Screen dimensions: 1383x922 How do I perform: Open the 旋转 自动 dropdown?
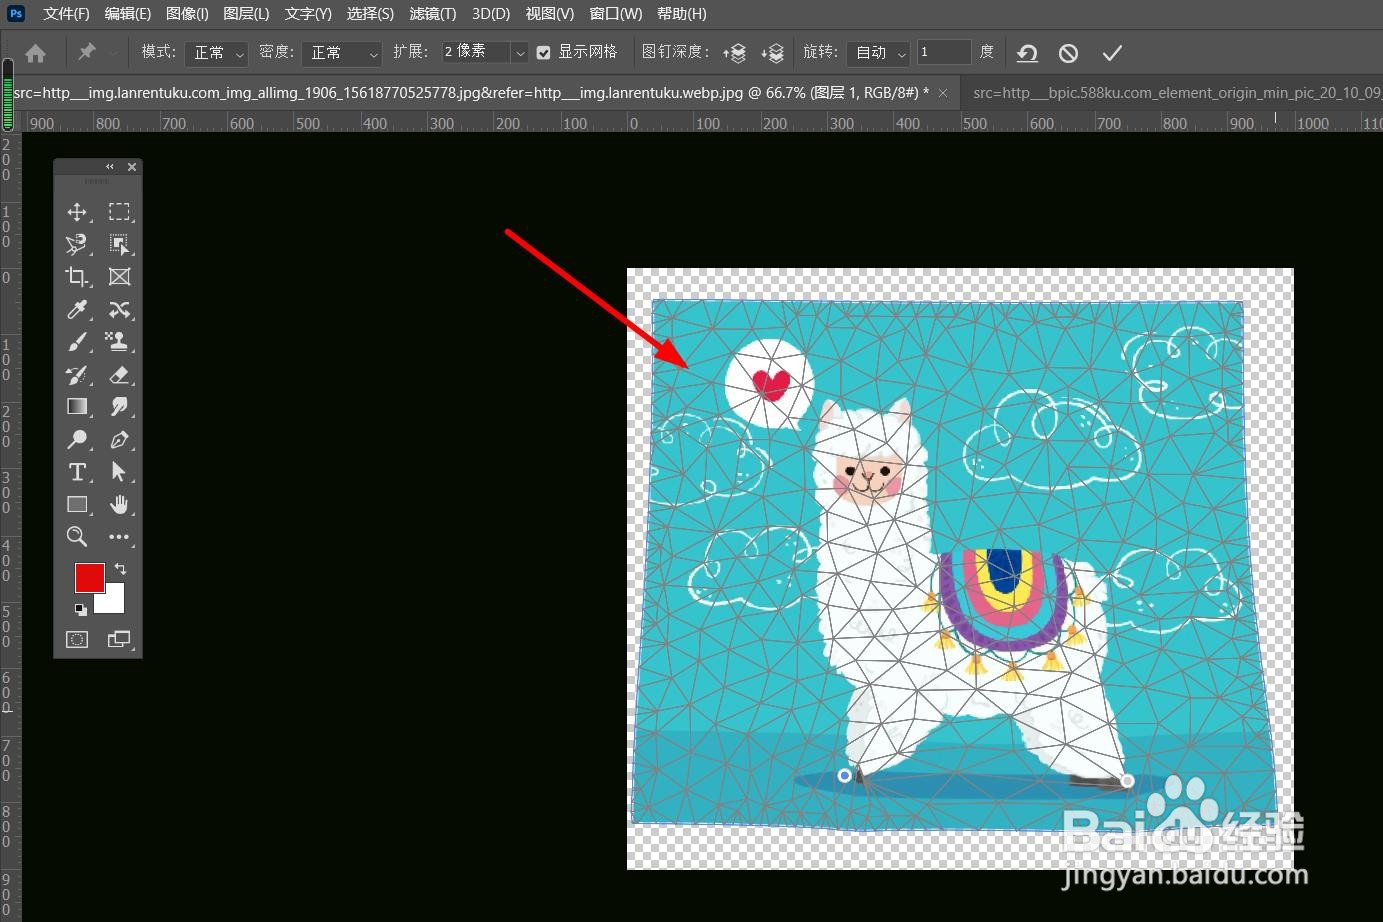(878, 53)
